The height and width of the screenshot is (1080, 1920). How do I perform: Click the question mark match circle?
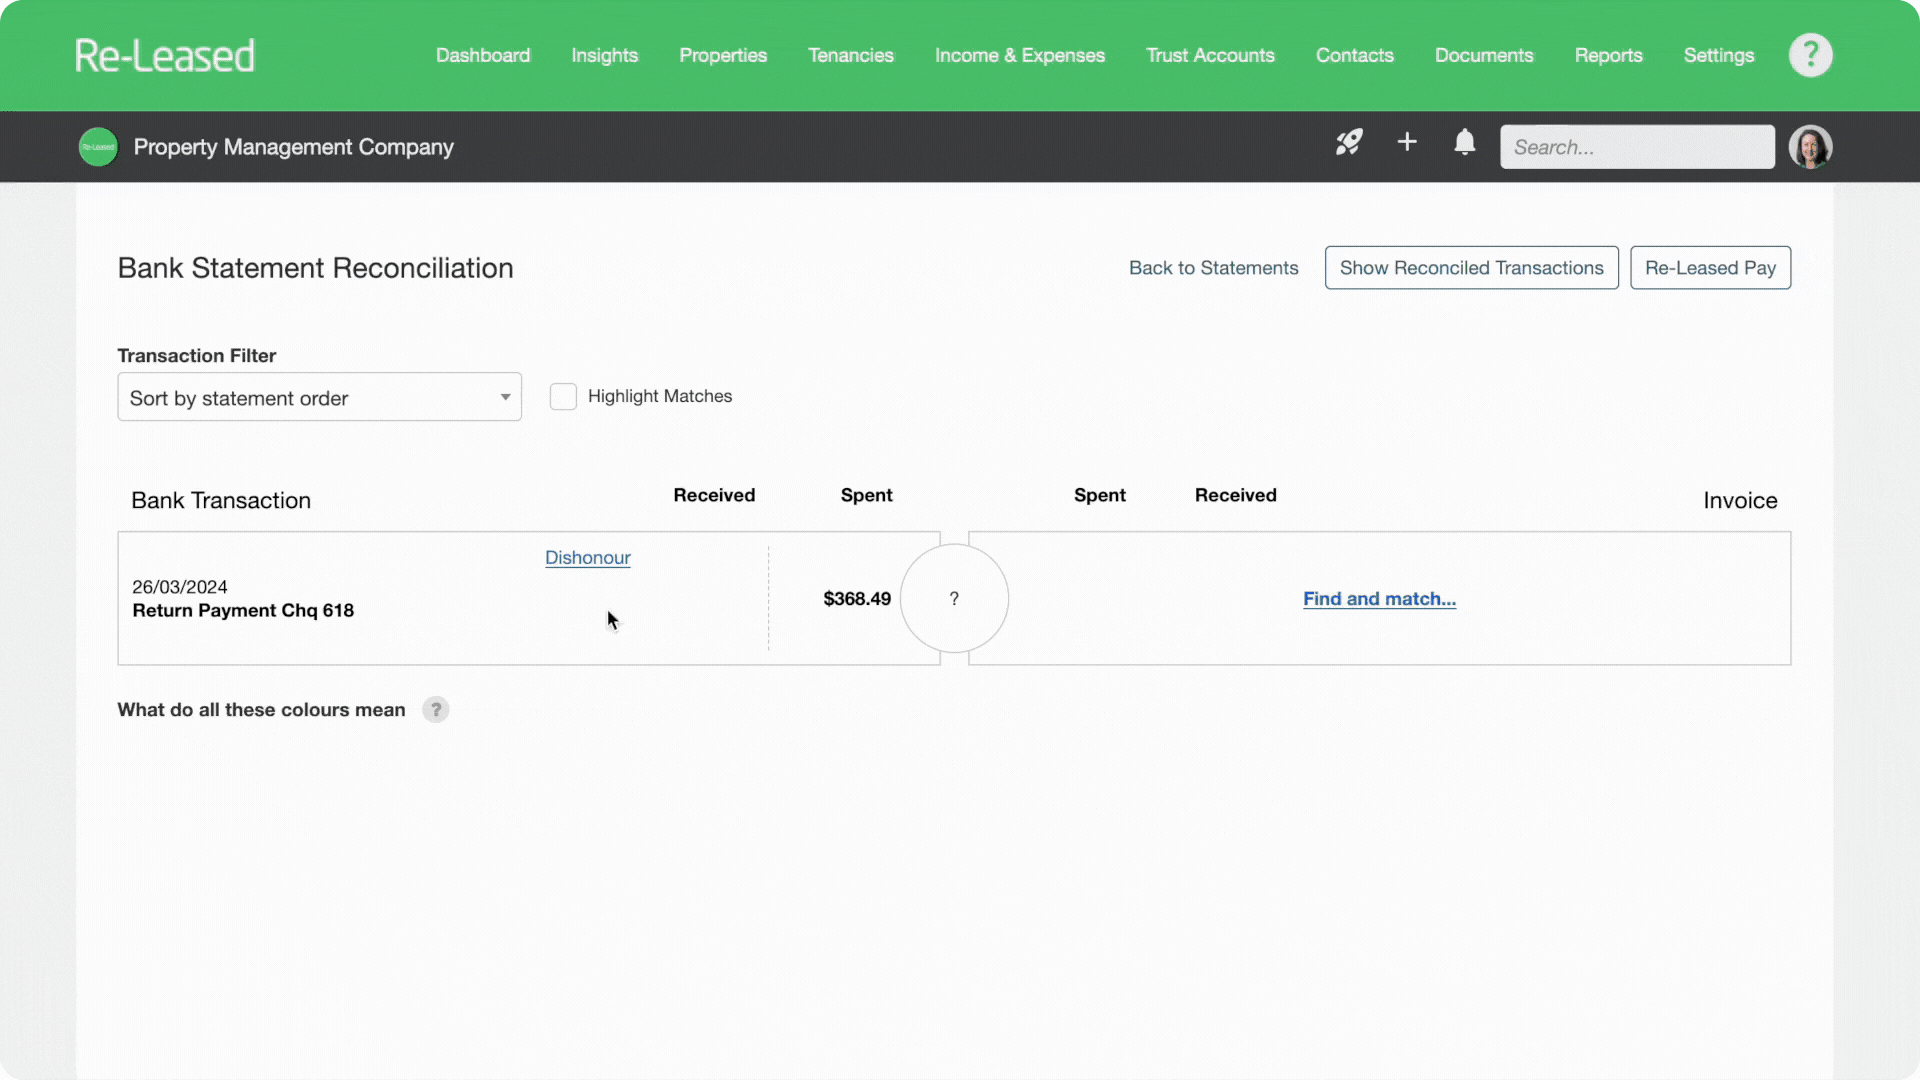click(x=954, y=598)
